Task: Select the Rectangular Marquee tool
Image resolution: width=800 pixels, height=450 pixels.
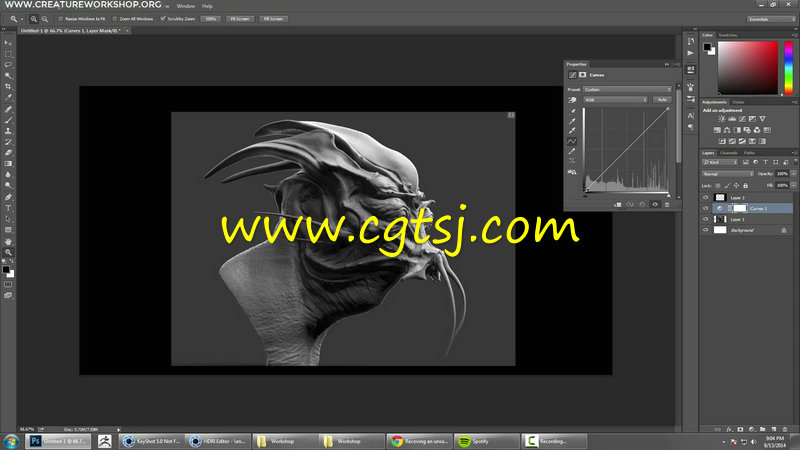Action: click(x=8, y=54)
